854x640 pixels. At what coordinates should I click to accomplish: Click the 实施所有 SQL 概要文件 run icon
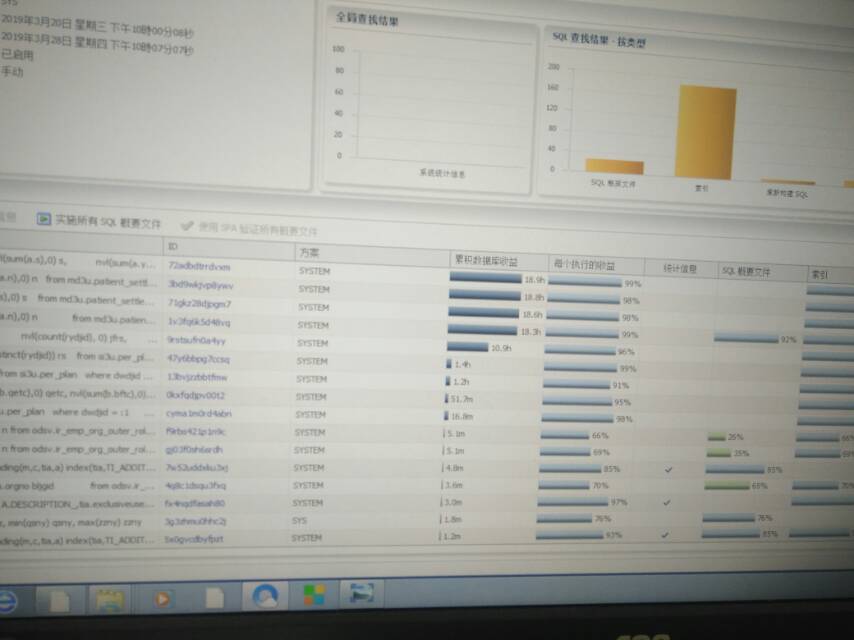(44, 220)
